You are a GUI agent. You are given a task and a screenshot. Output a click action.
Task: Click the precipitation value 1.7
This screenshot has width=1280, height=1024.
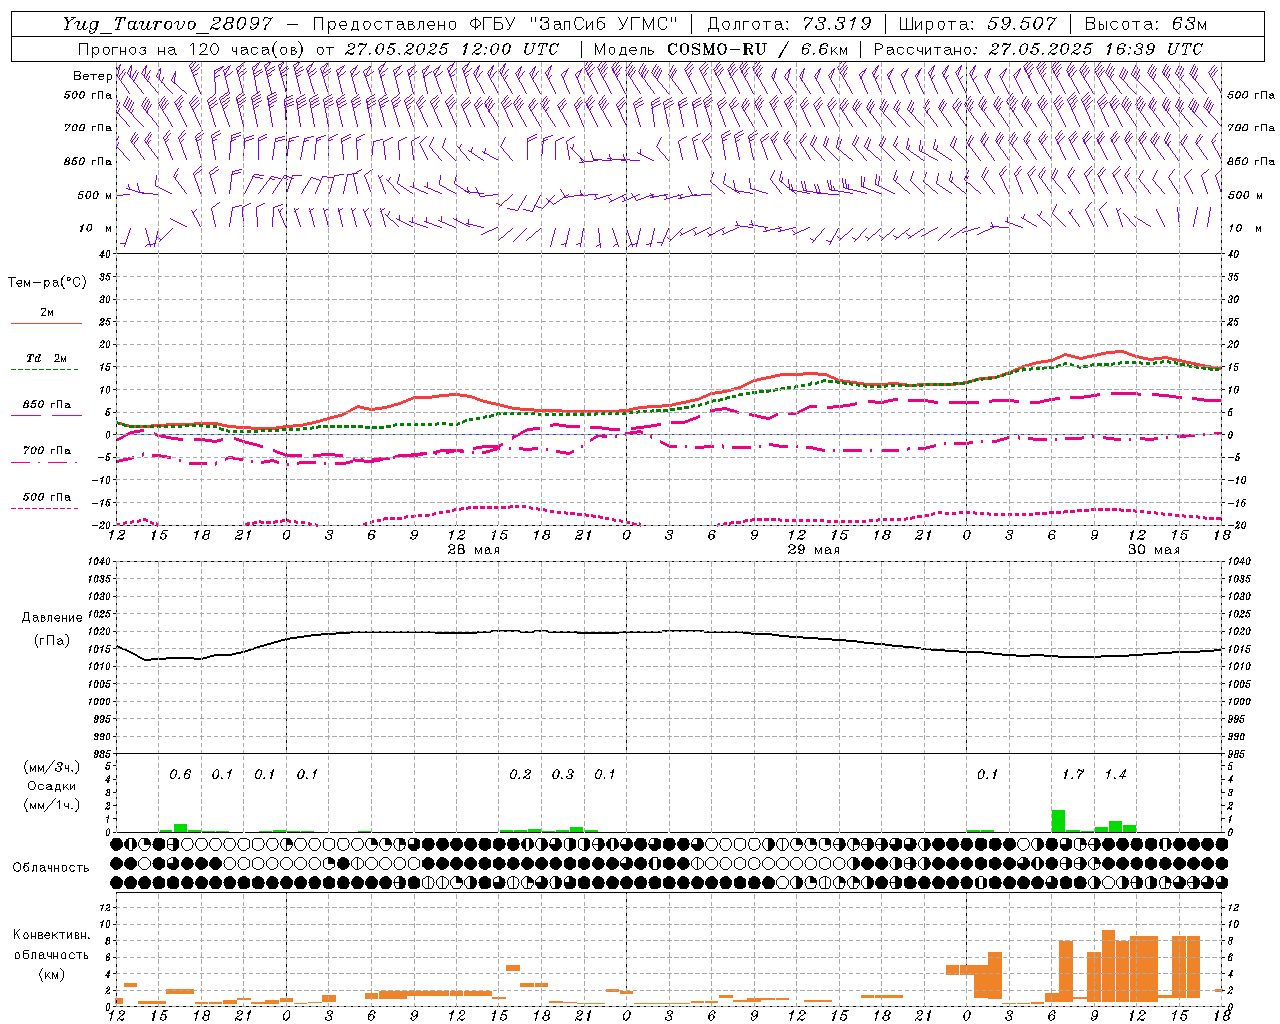(x=1073, y=774)
